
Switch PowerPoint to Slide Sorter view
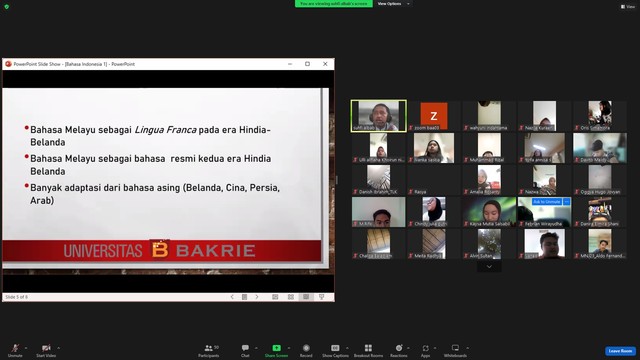pos(291,297)
